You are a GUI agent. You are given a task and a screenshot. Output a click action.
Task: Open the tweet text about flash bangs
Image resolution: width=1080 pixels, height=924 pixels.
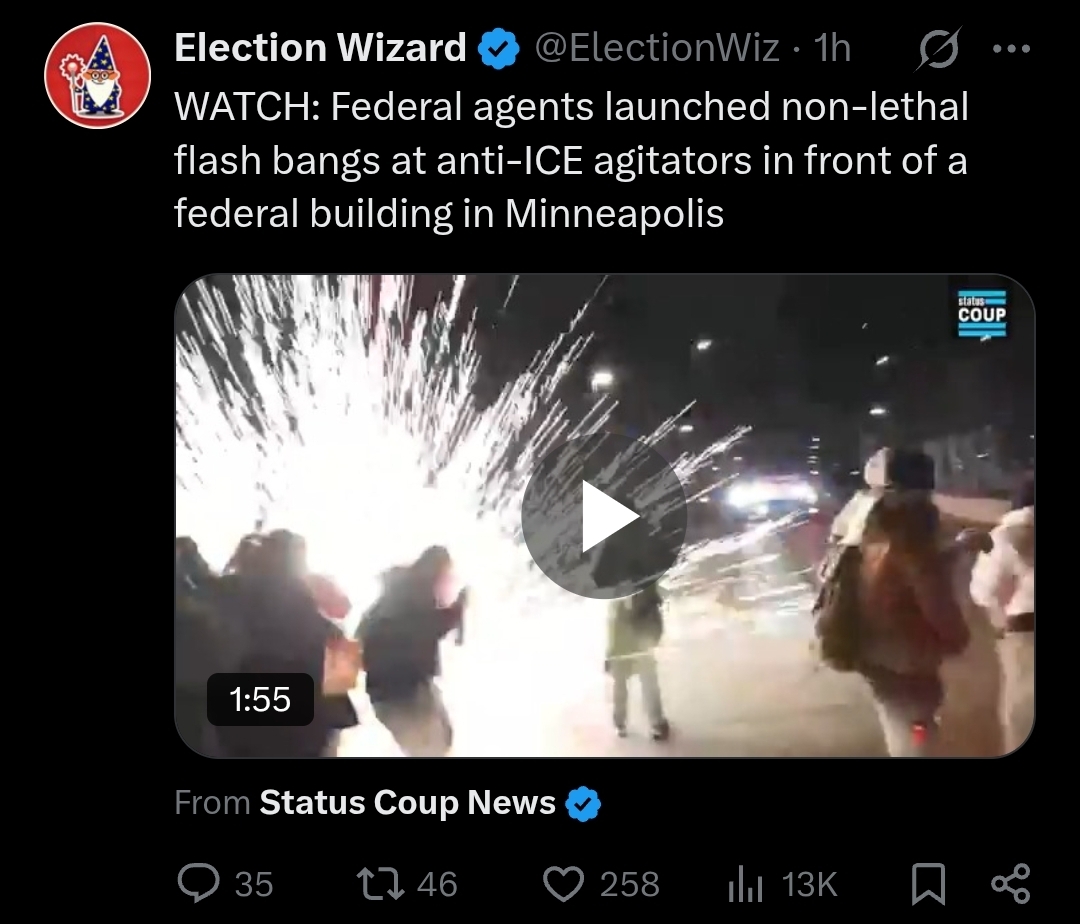click(571, 160)
